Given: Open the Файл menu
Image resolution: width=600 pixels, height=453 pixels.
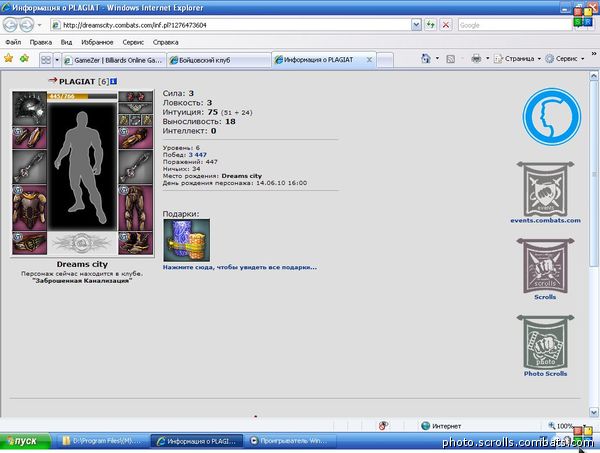Looking at the screenshot, I should tap(13, 42).
